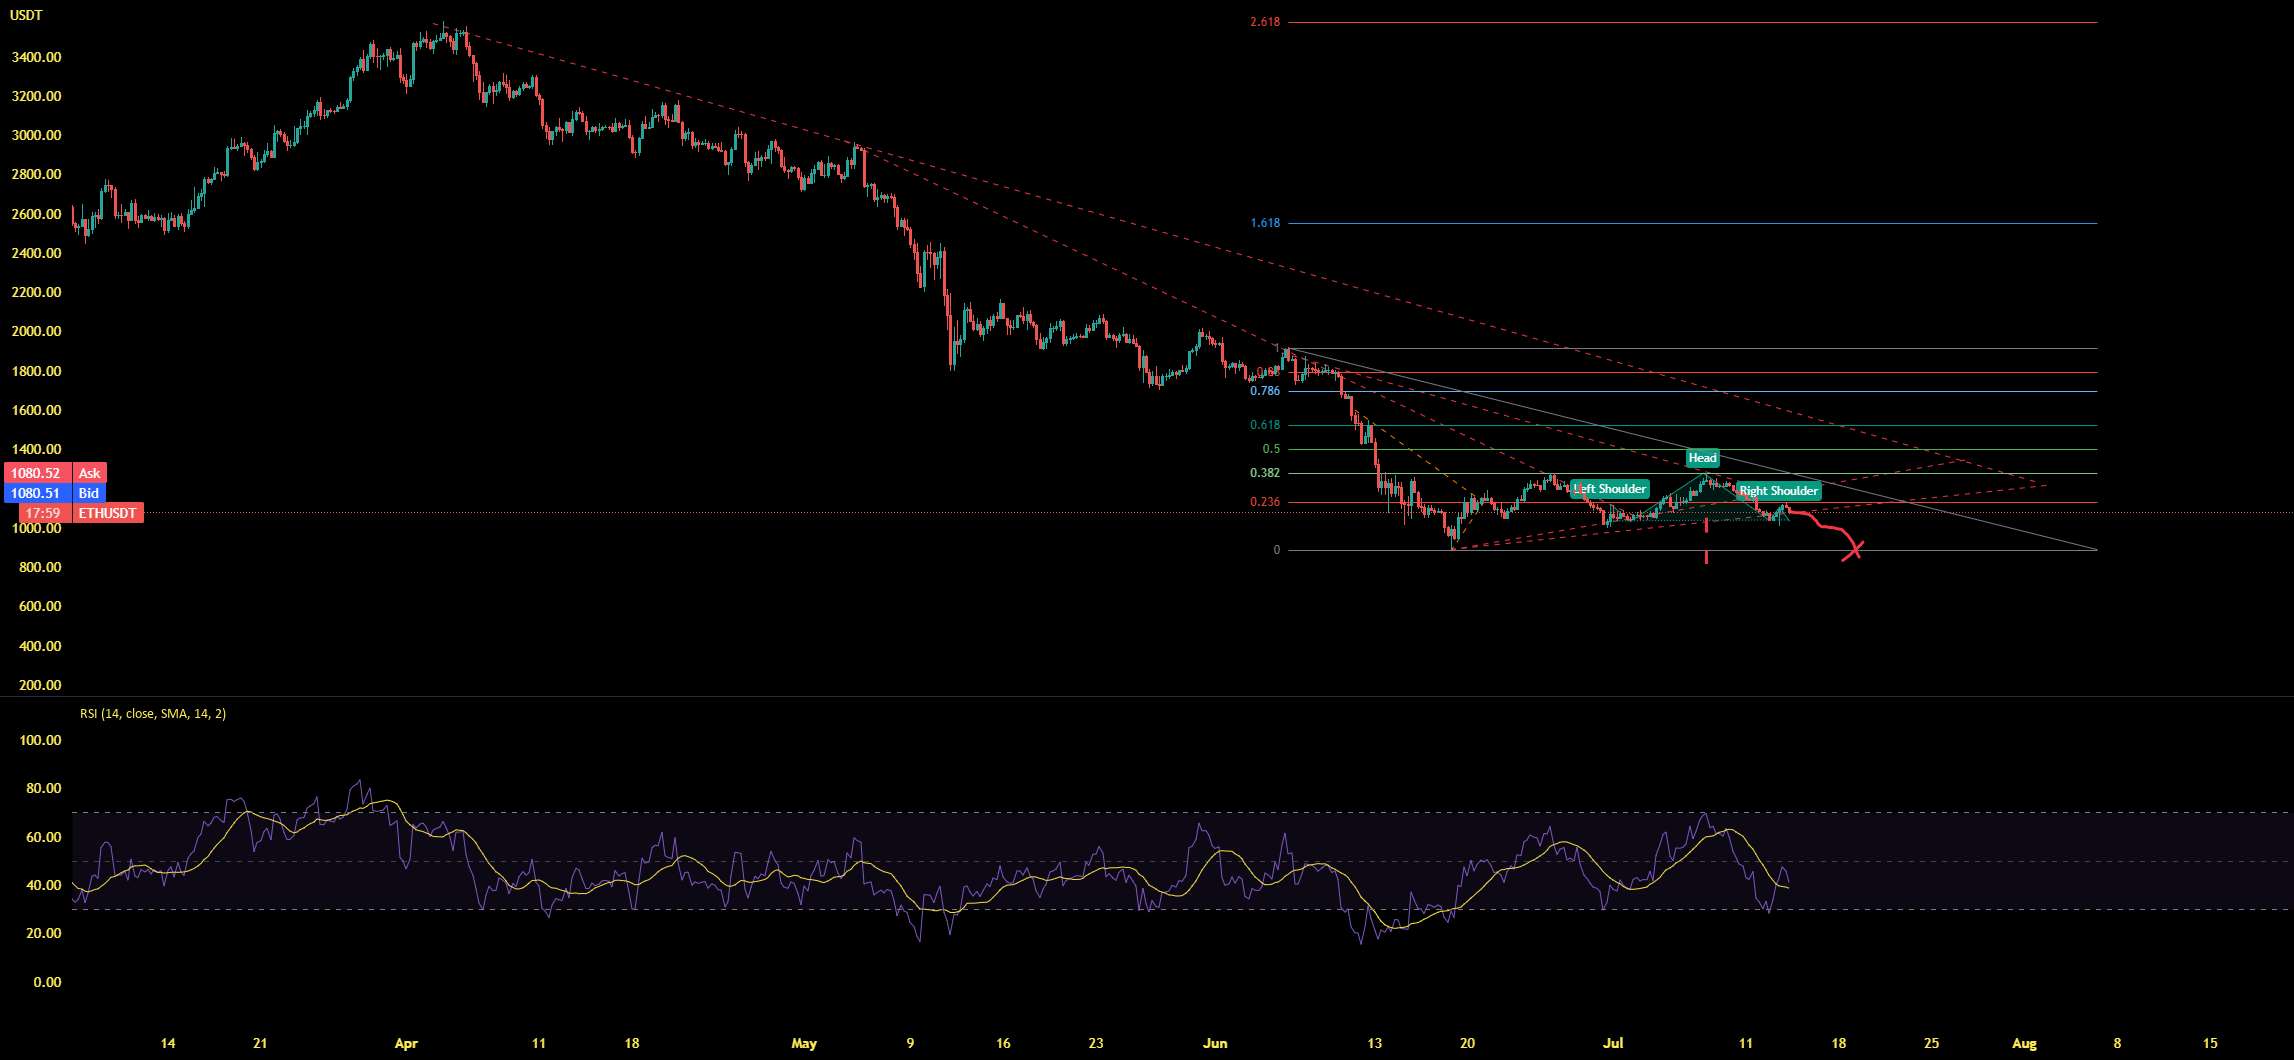2294x1060 pixels.
Task: Click the 3400.00 price axis label
Action: (x=36, y=58)
